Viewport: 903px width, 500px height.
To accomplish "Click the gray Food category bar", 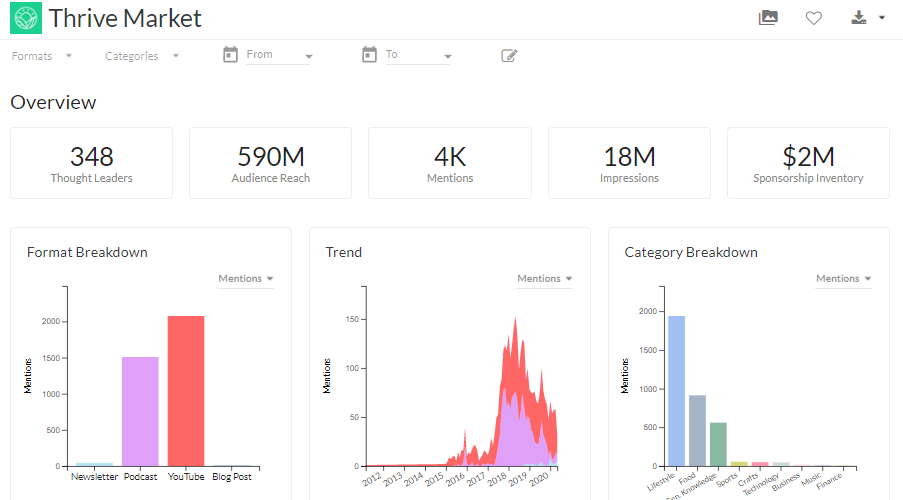I will [697, 430].
